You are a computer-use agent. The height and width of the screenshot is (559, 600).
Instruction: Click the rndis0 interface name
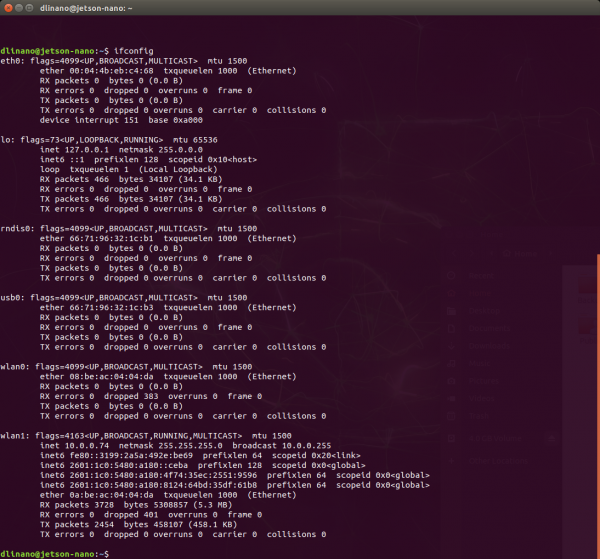[x=15, y=228]
